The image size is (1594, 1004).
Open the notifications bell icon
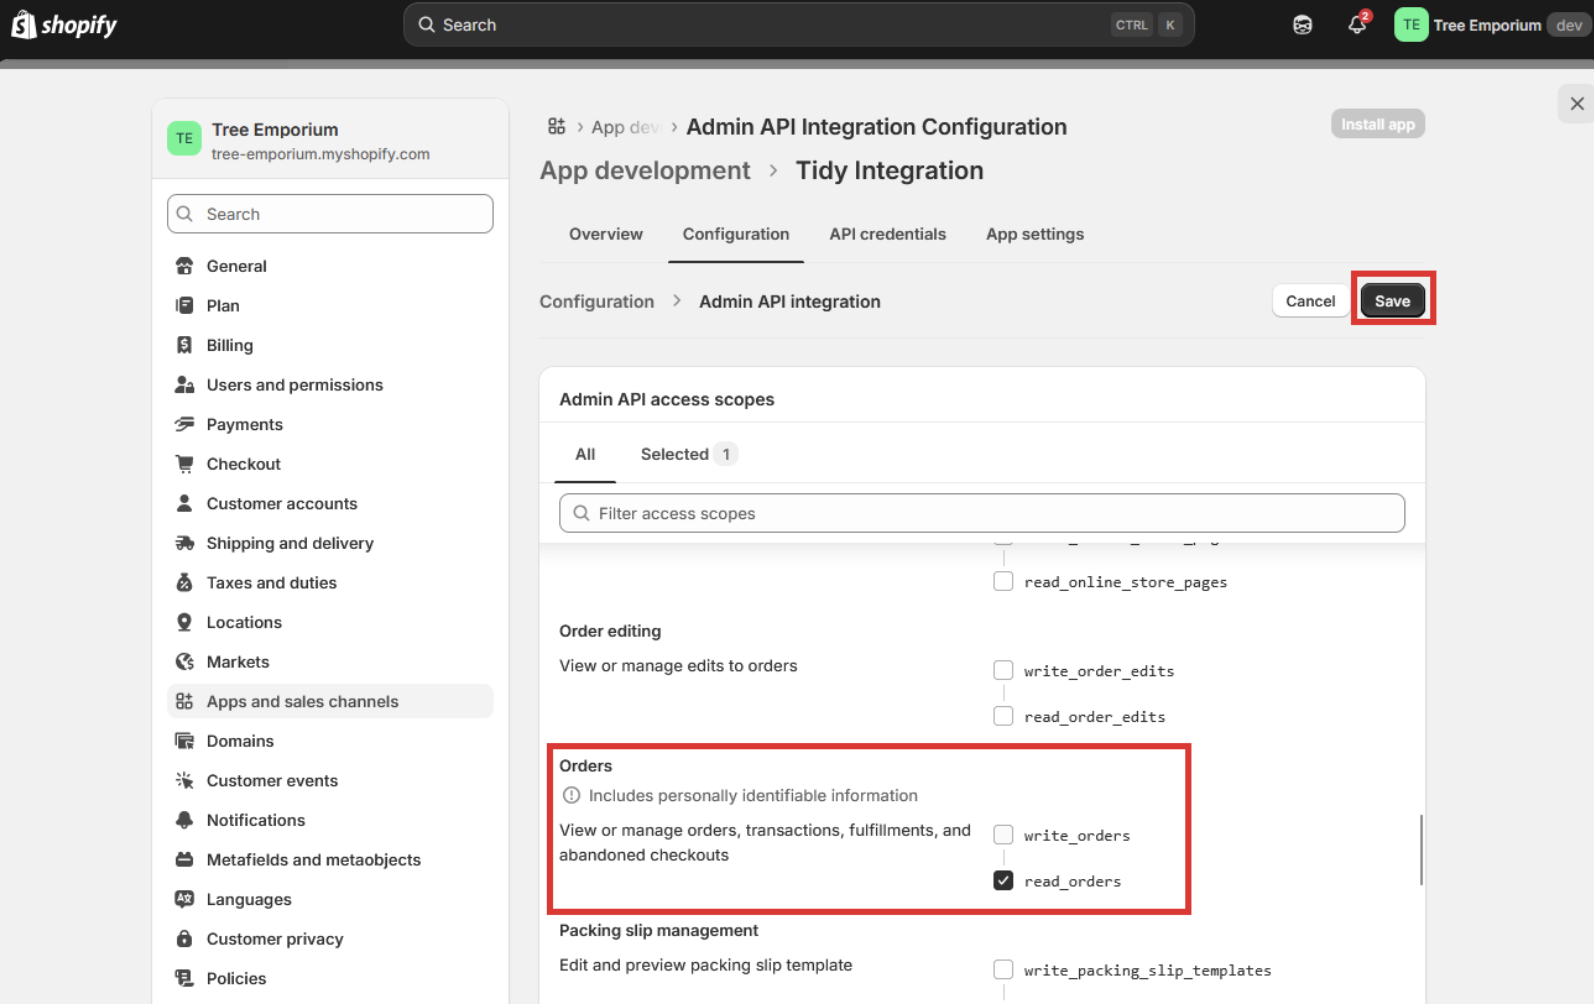point(1357,25)
